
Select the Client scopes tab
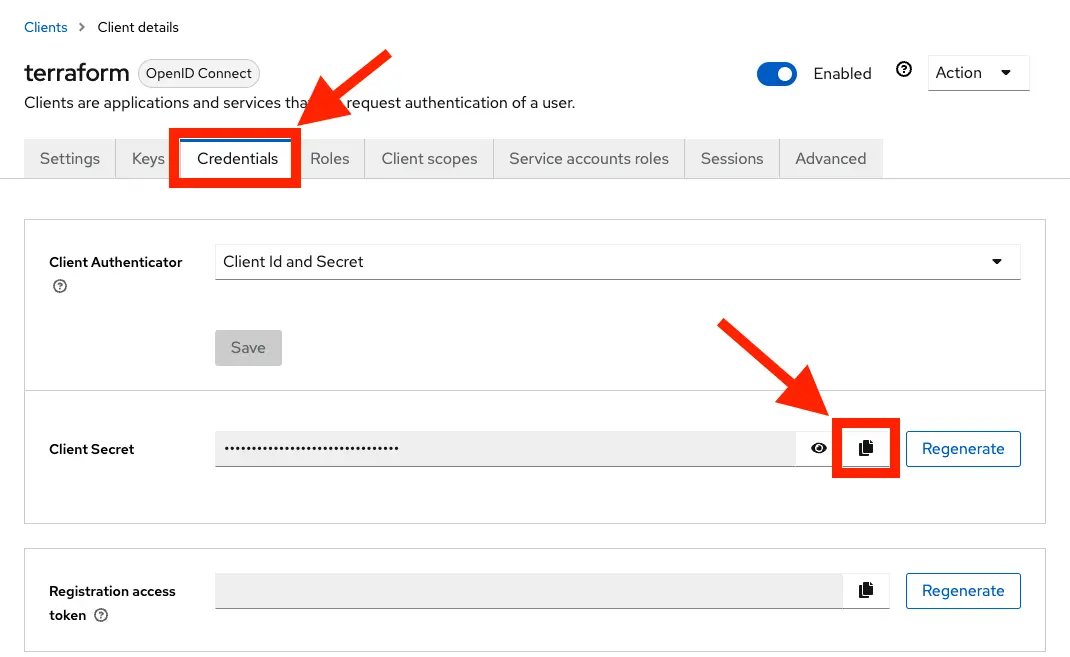428,158
